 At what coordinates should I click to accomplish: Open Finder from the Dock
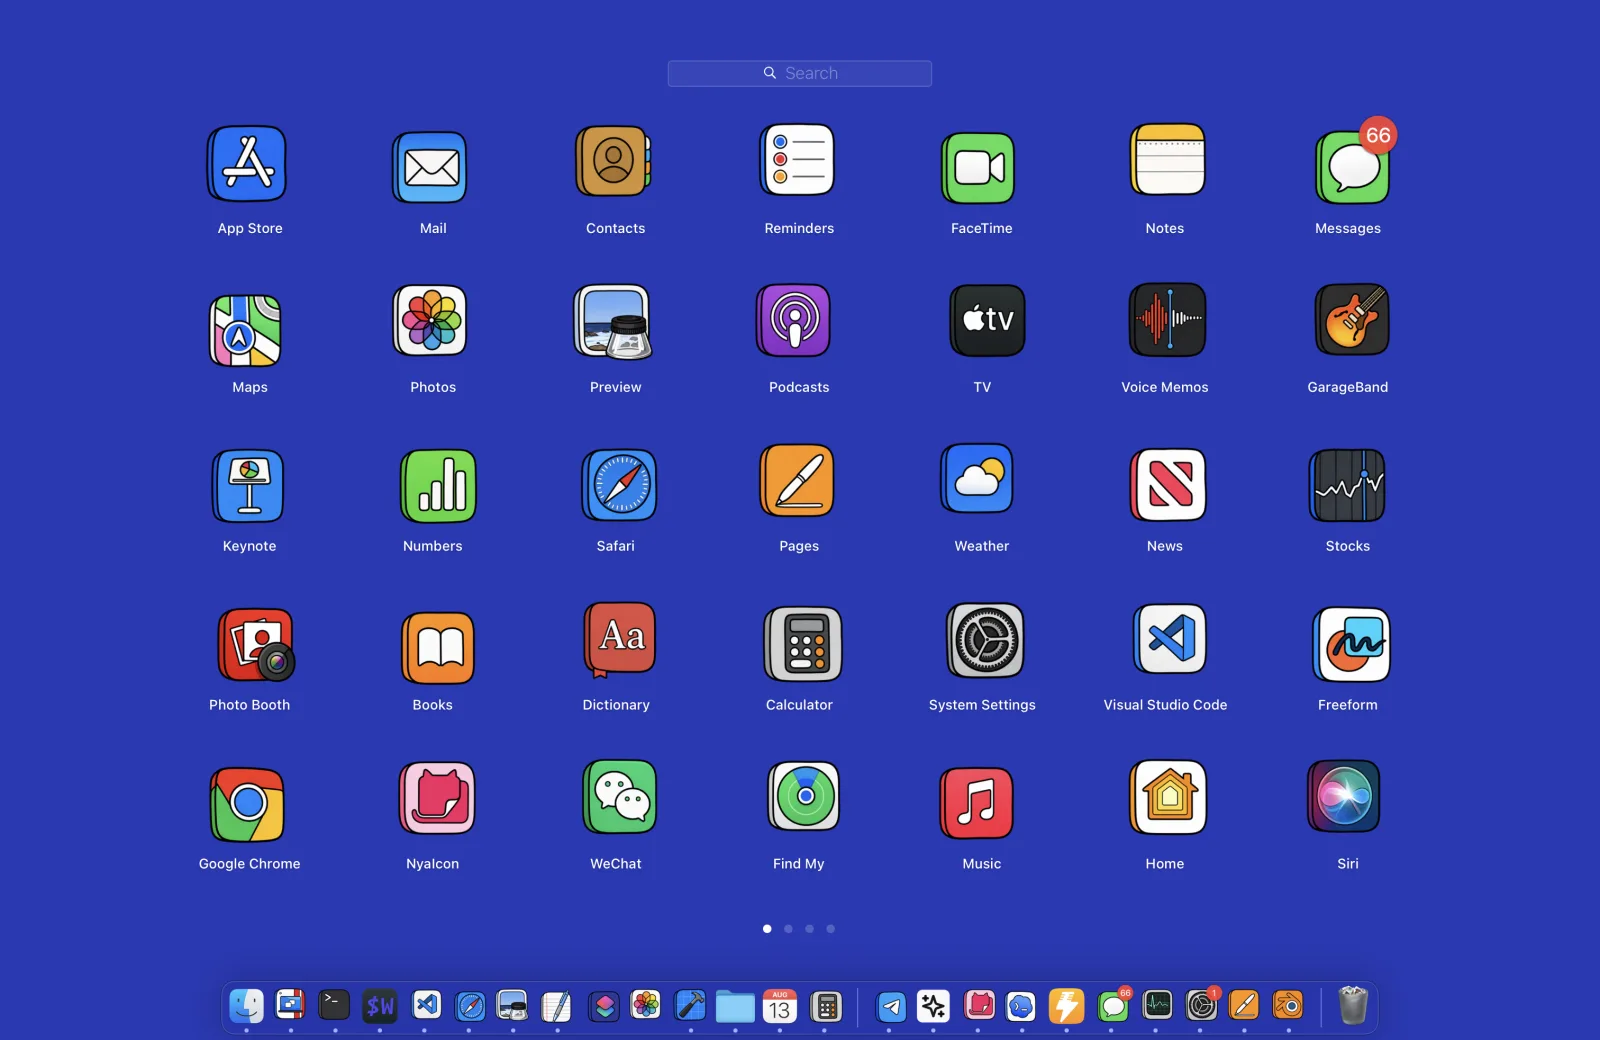(246, 1006)
